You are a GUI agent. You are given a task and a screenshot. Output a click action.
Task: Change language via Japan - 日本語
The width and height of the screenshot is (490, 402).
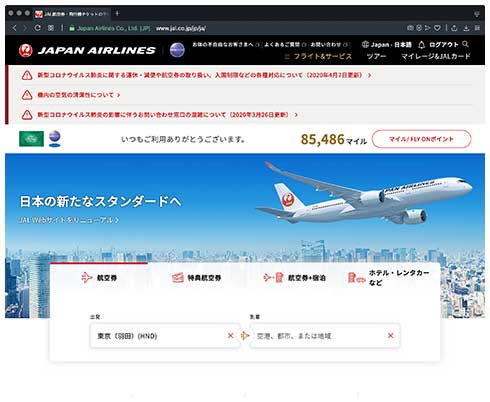391,44
